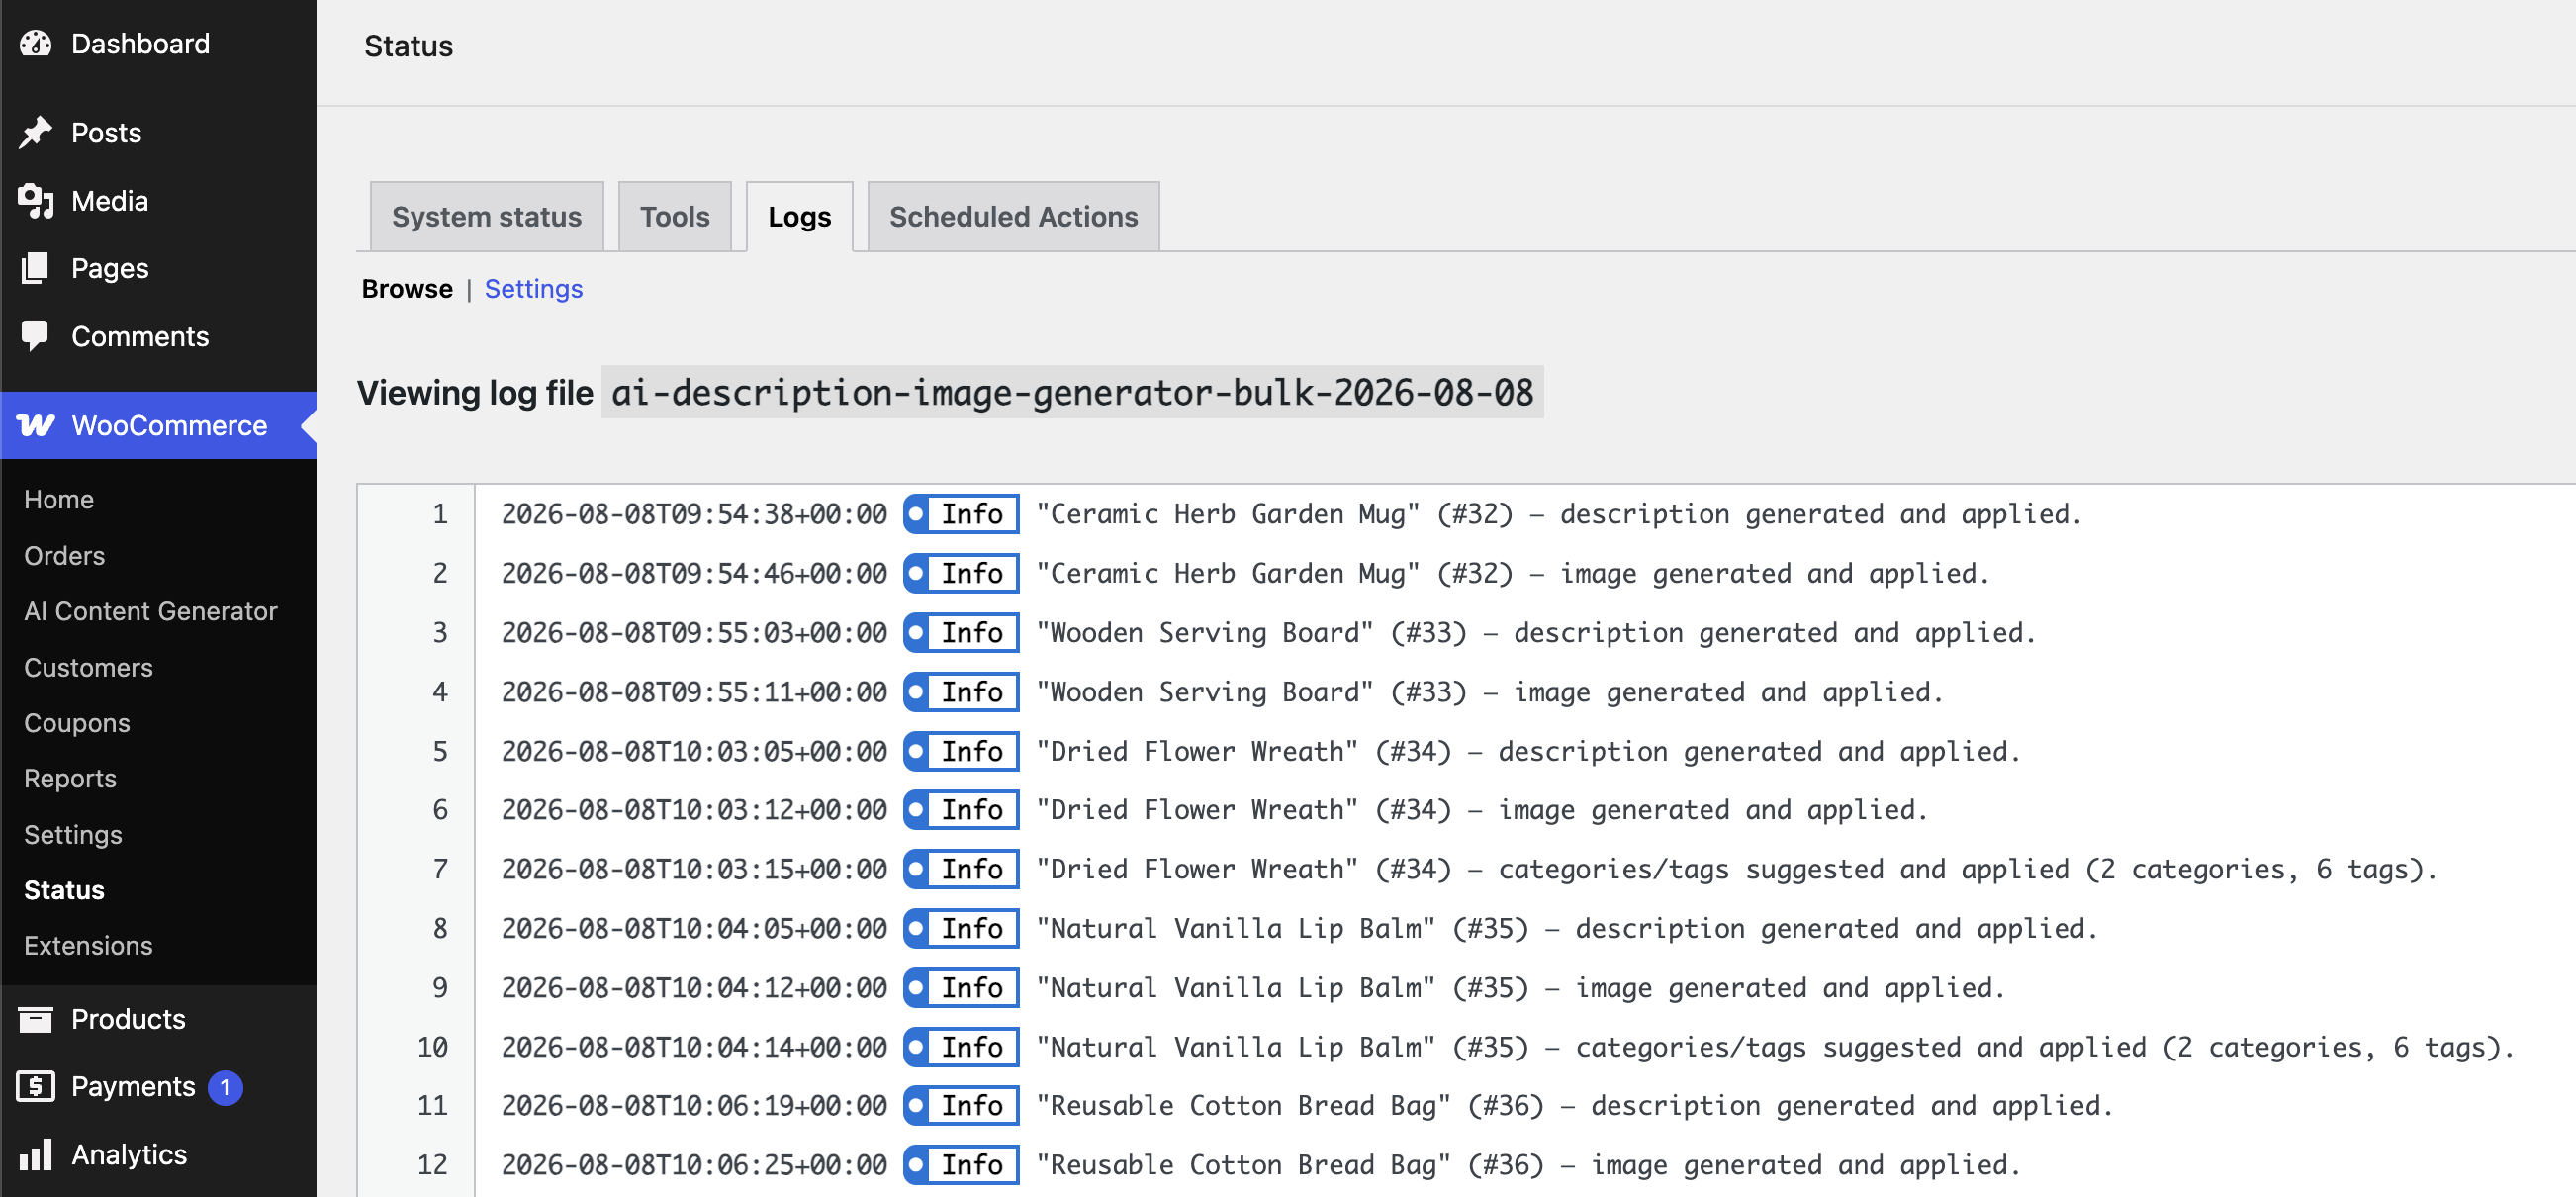Click the Info badge on log line 1
The width and height of the screenshot is (2576, 1197).
pos(961,514)
